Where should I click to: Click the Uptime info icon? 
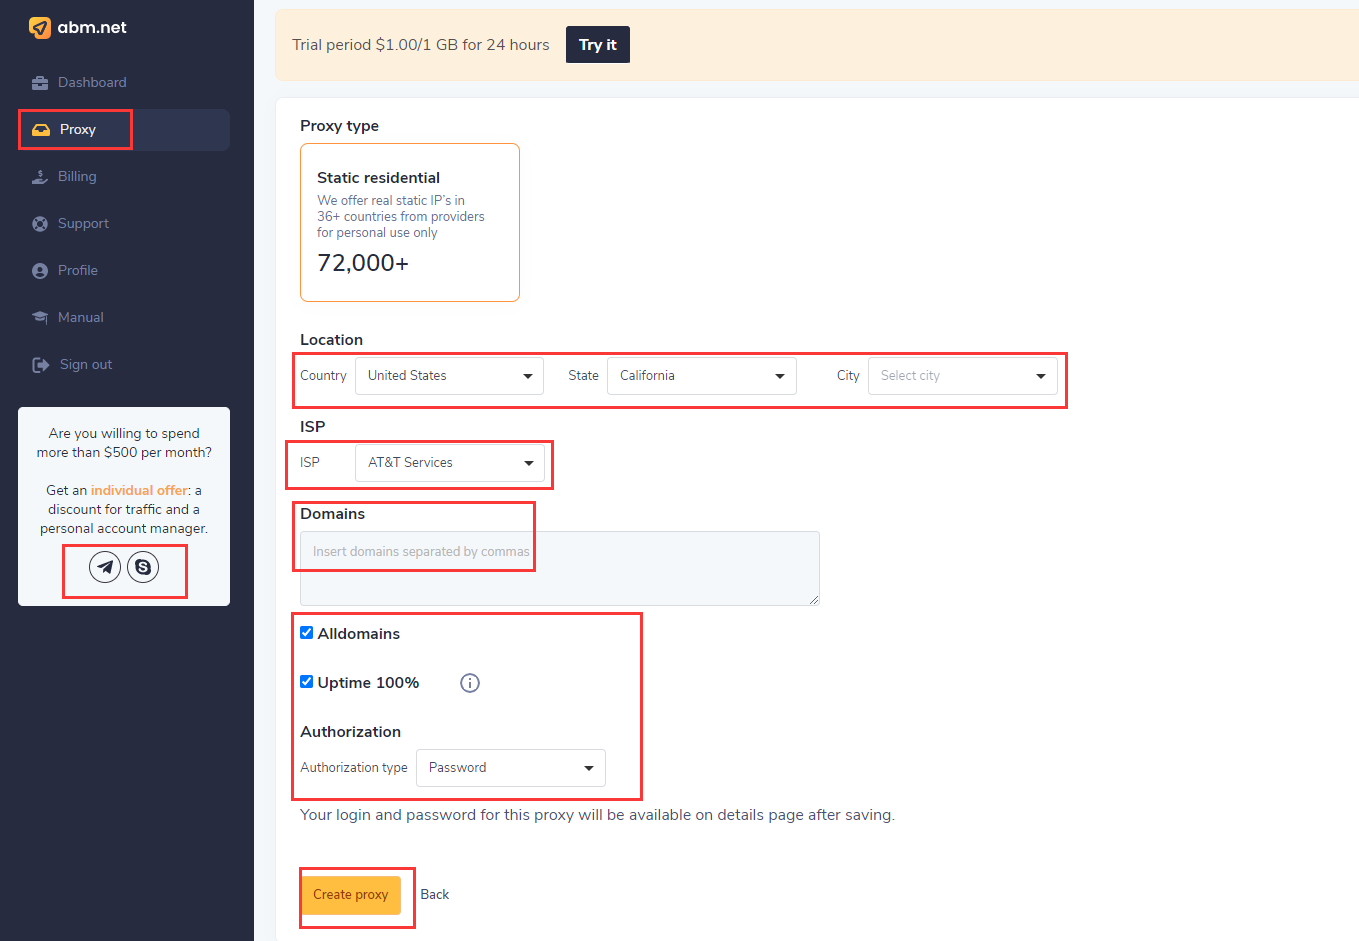[x=470, y=683]
